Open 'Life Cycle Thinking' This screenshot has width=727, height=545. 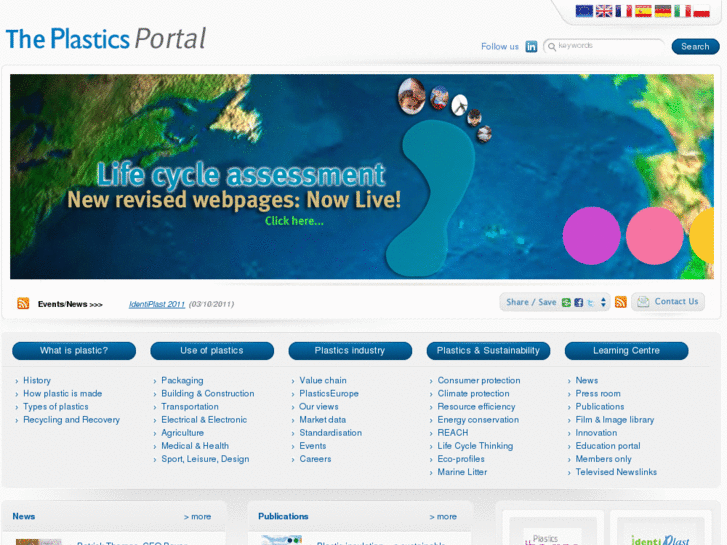tap(475, 446)
